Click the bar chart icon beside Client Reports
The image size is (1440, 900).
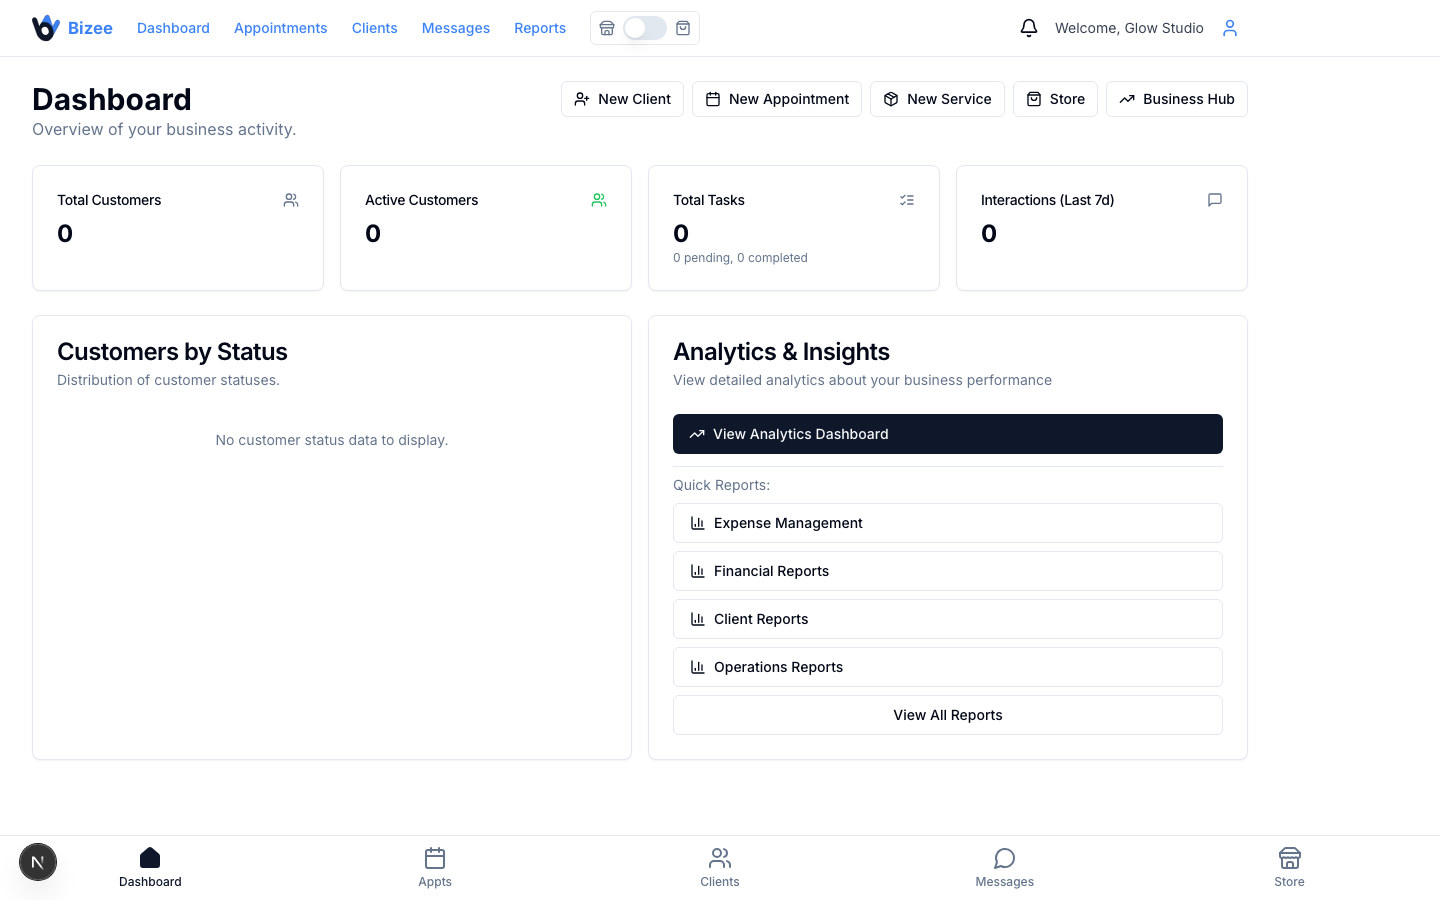pyautogui.click(x=698, y=619)
